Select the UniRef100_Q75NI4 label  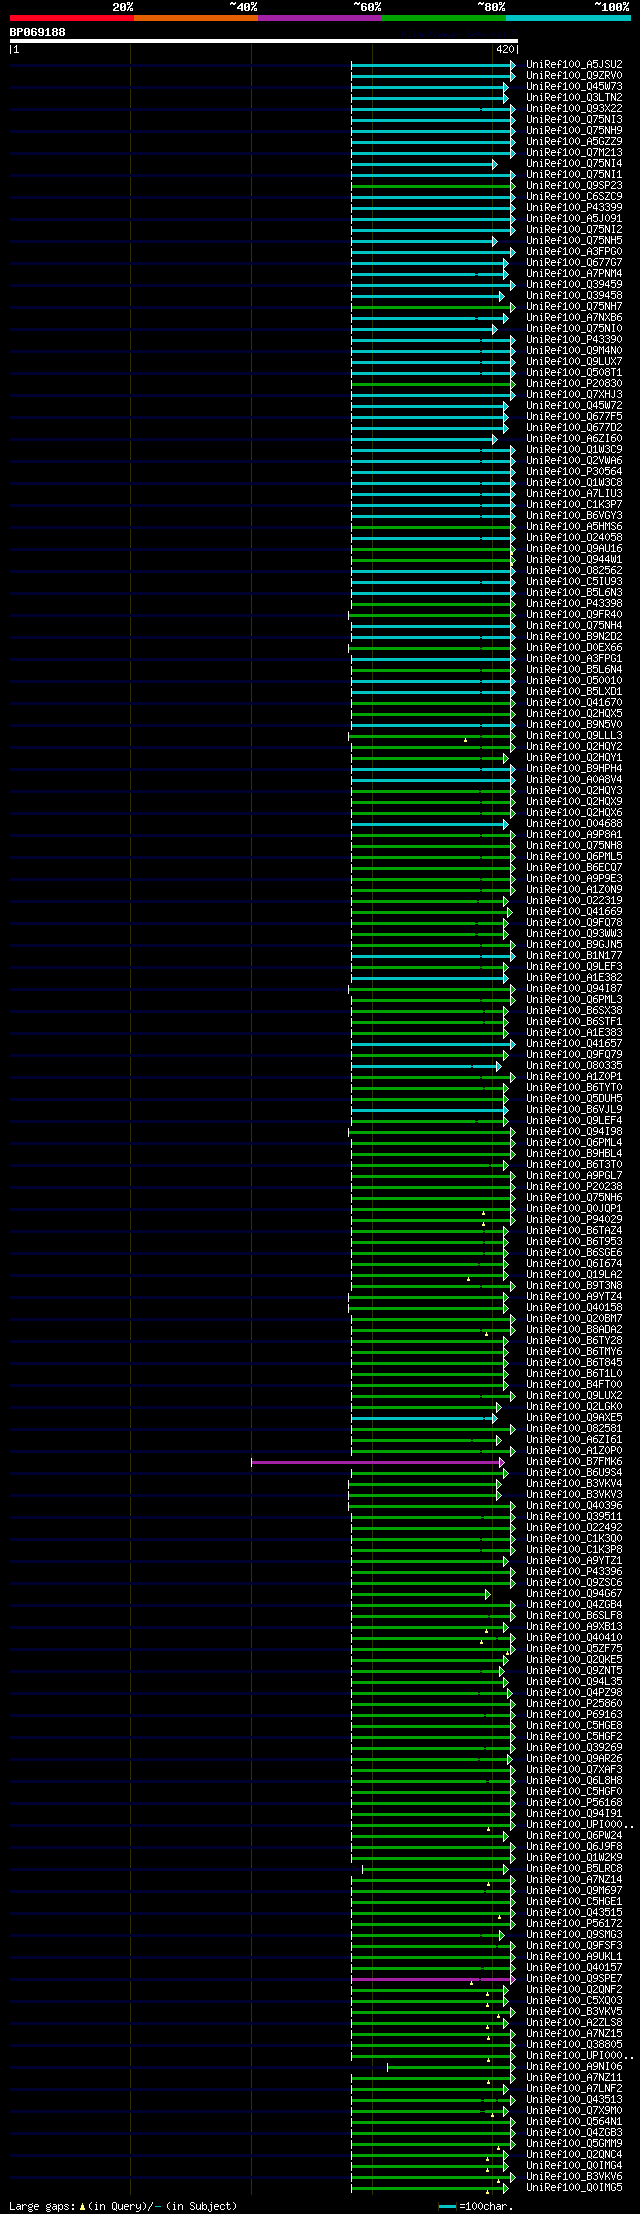point(574,163)
